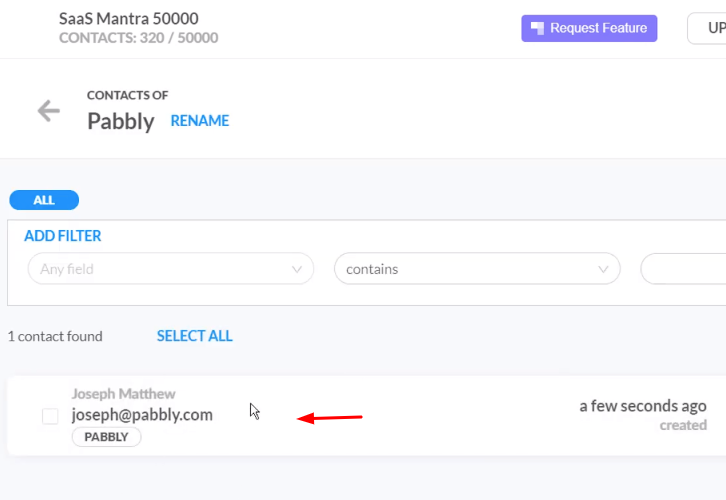This screenshot has height=500, width=726.
Task: Click the partially visible UP button
Action: pos(707,28)
